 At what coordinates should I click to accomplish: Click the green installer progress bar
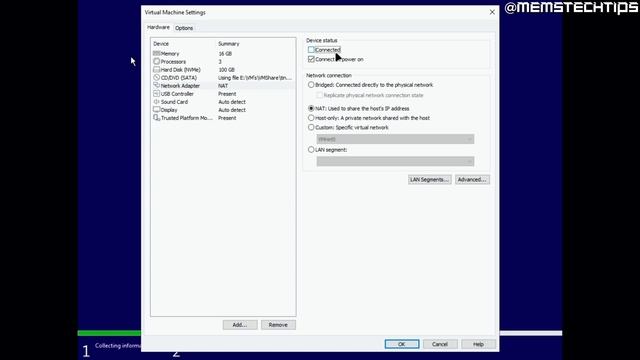tap(109, 333)
